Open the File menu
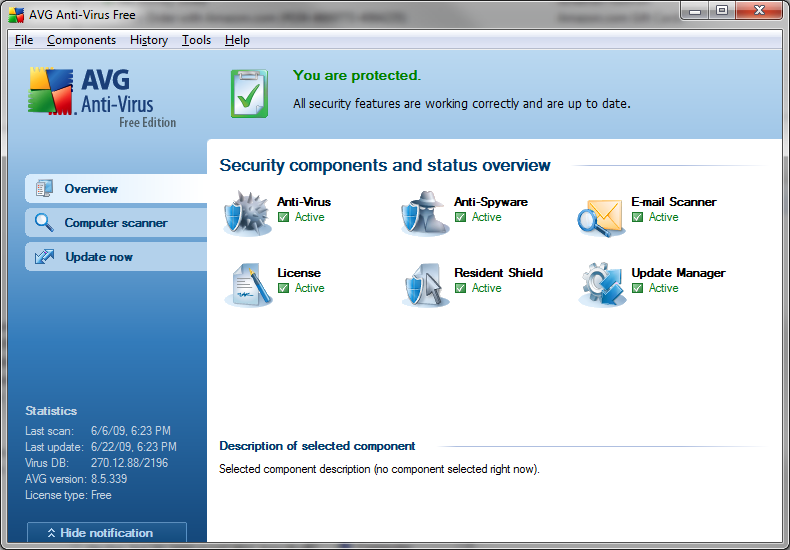 click(24, 40)
